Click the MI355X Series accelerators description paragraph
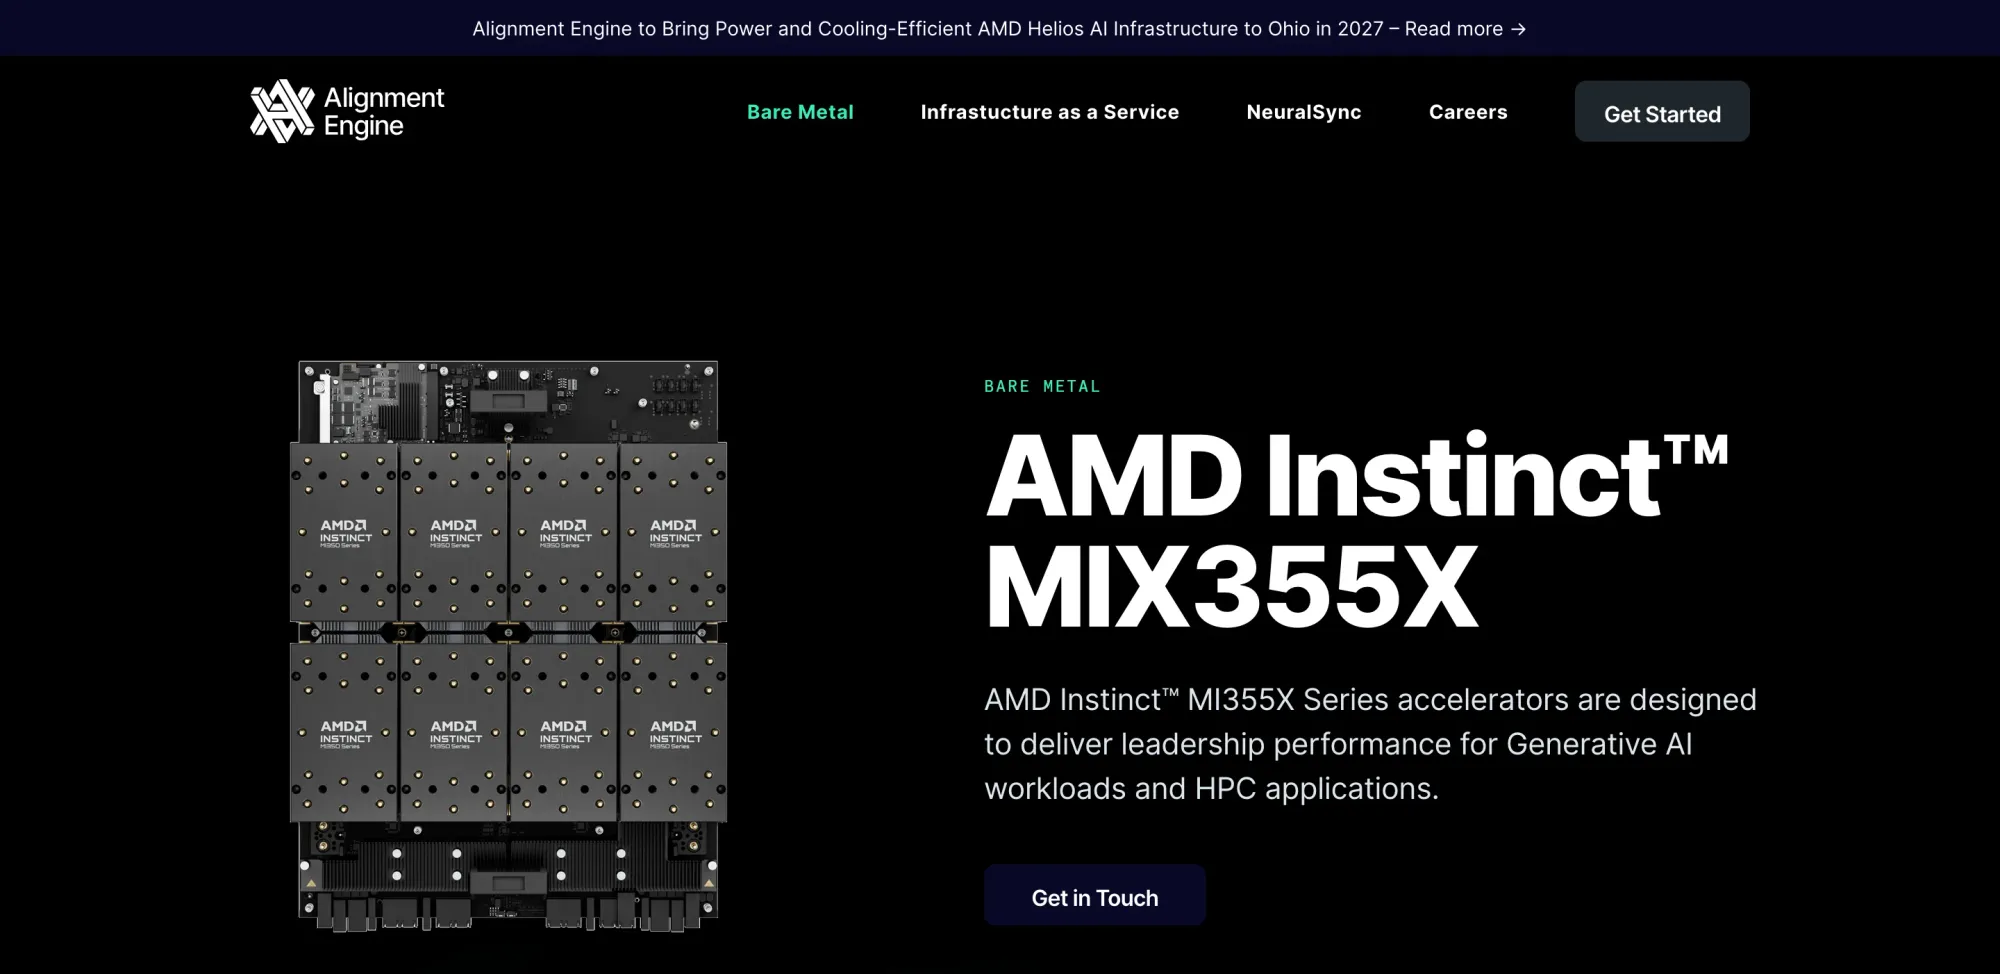 [1370, 744]
